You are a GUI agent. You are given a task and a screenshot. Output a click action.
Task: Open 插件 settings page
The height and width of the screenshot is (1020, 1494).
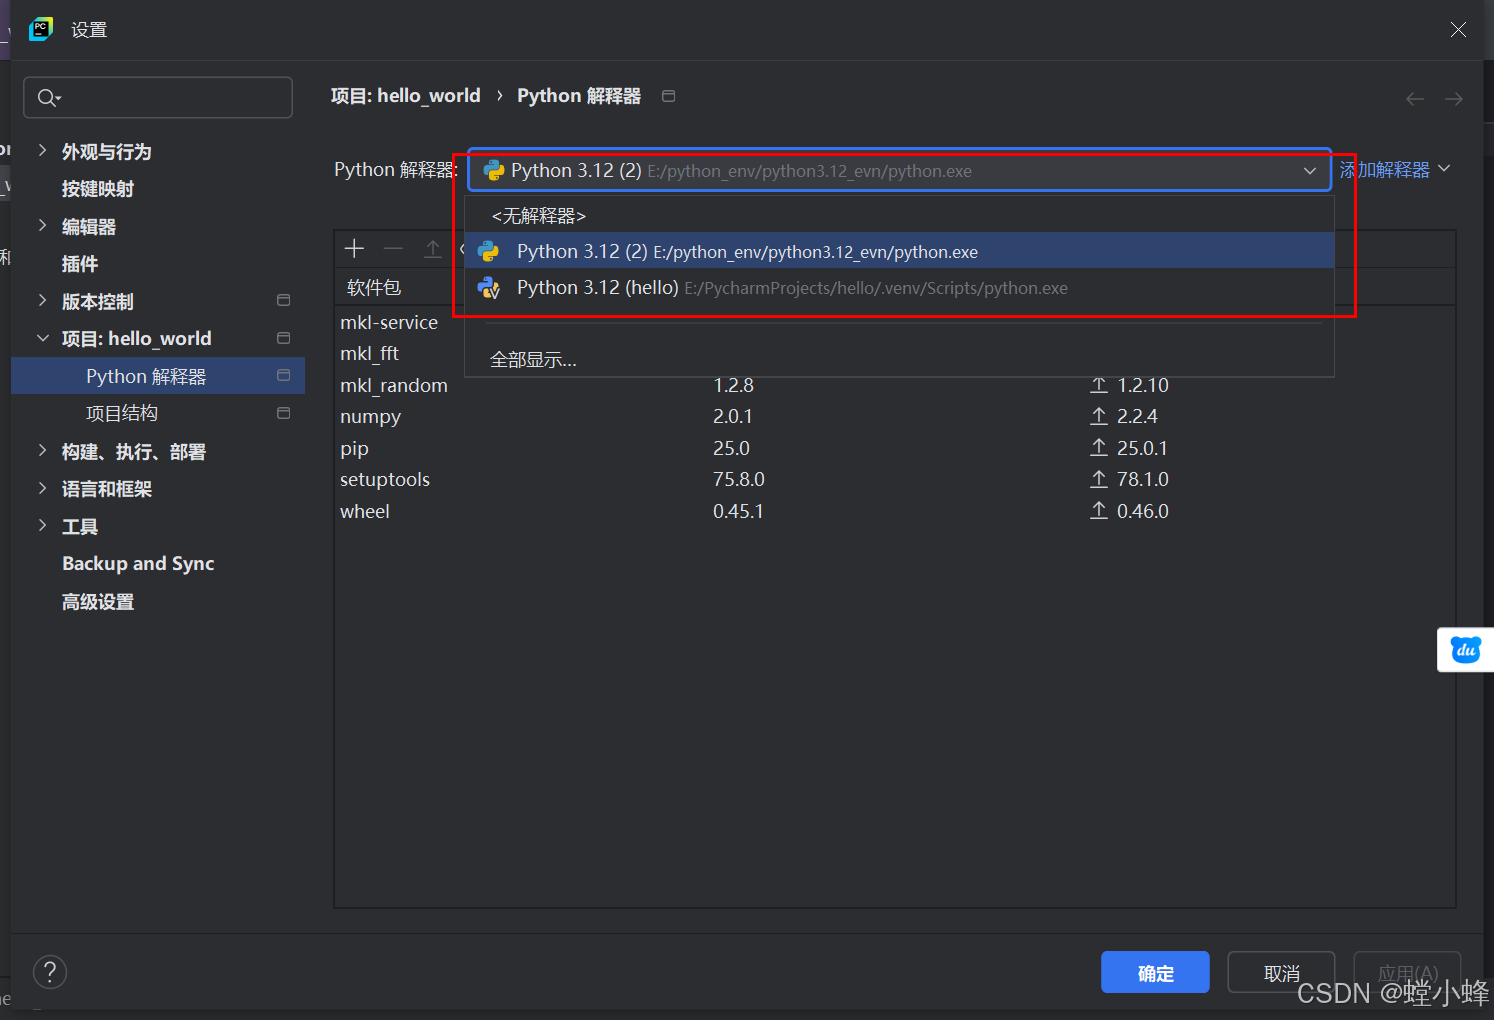point(80,263)
